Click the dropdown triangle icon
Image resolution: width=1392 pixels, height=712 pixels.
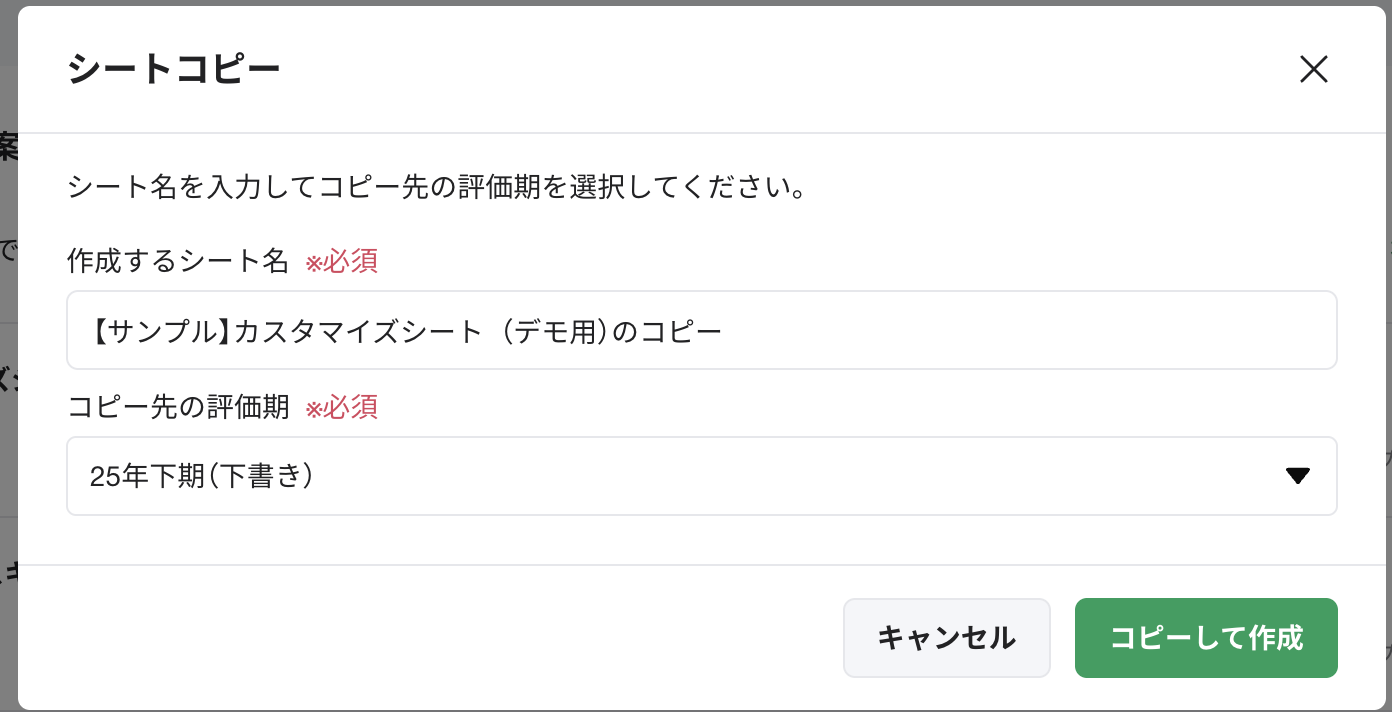coord(1298,476)
